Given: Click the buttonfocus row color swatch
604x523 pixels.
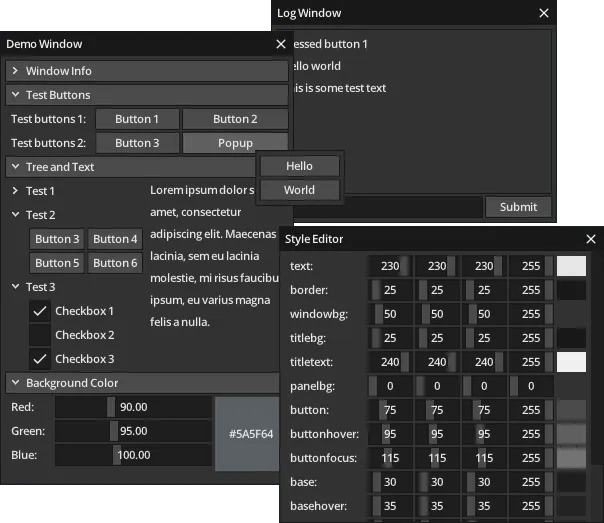Looking at the screenshot, I should (x=571, y=458).
